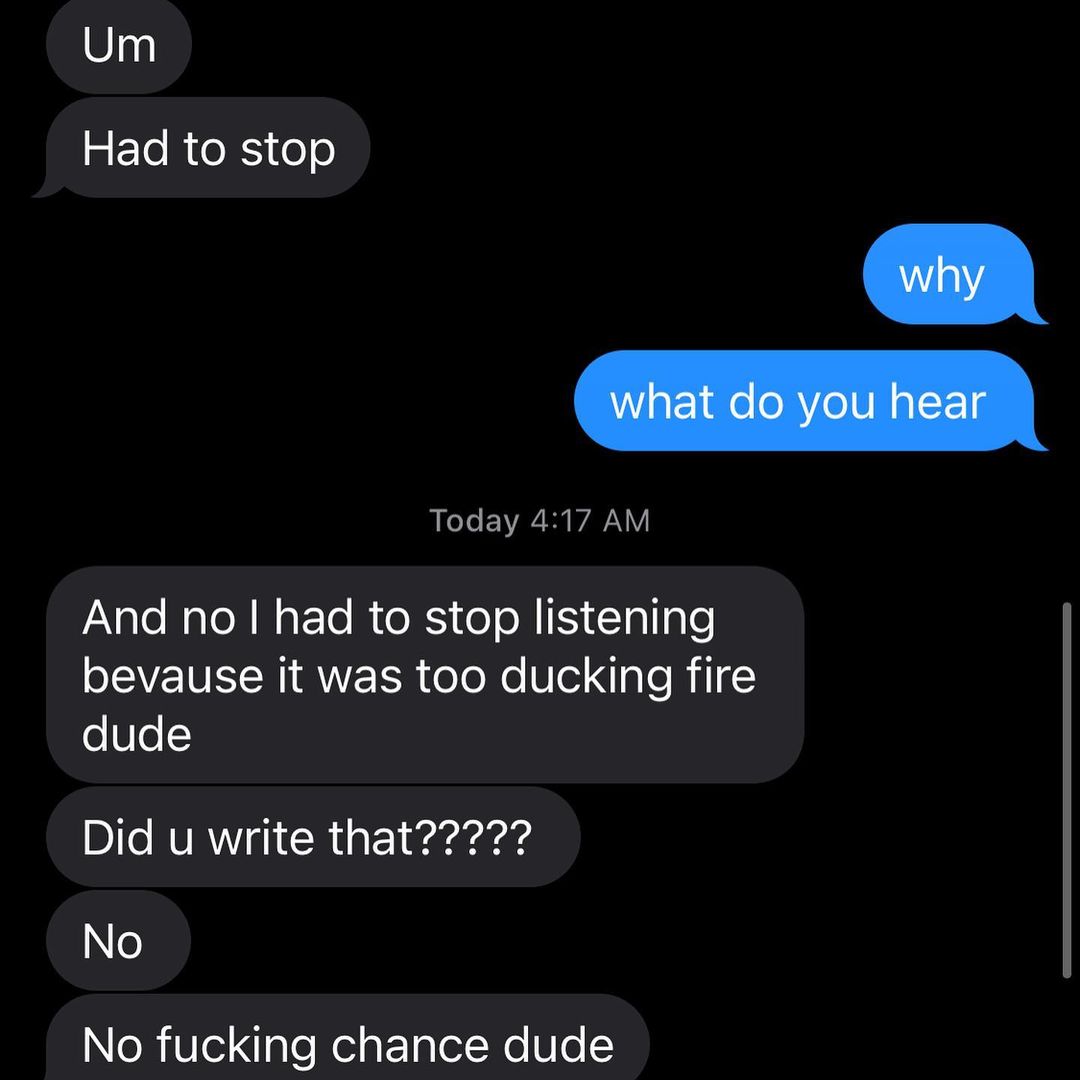The image size is (1080, 1080).
Task: Click the word 'stop' in 'Had to stop'
Action: pos(287,150)
